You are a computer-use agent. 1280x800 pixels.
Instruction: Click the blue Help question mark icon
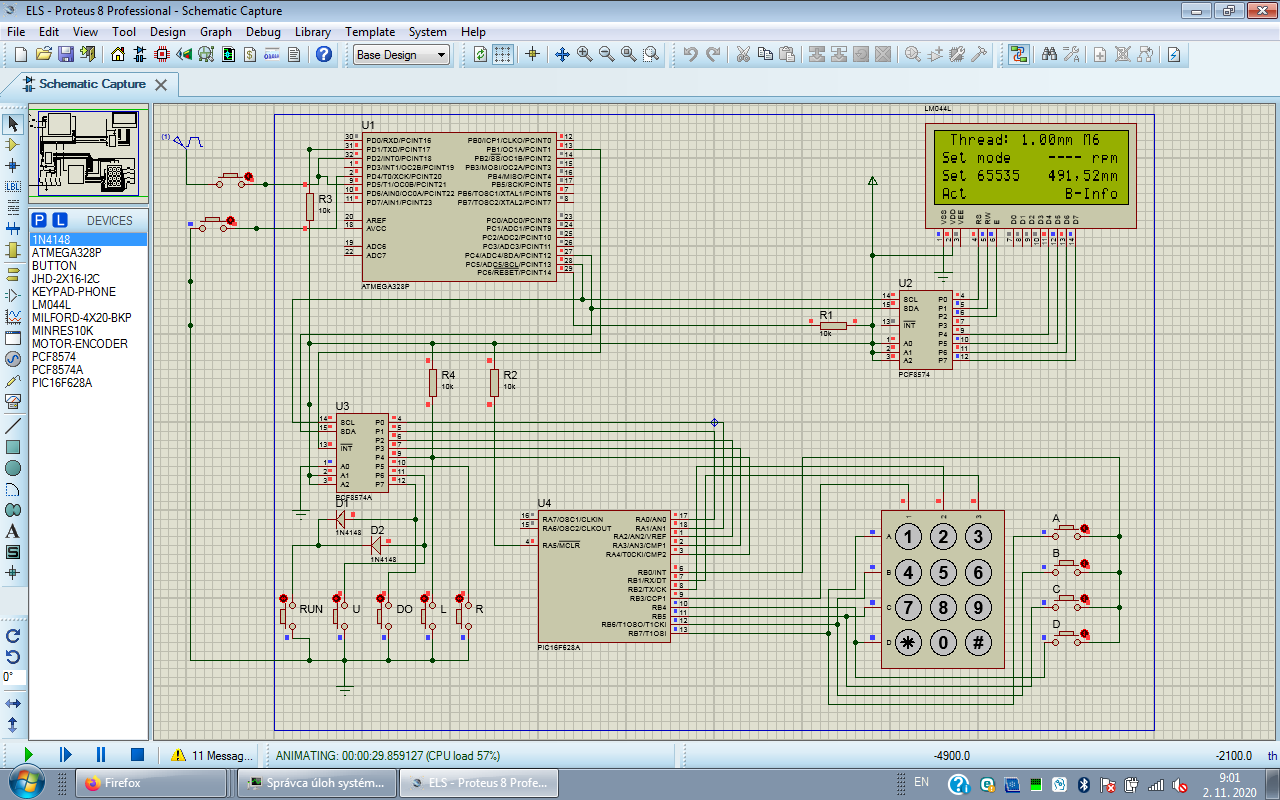[324, 54]
